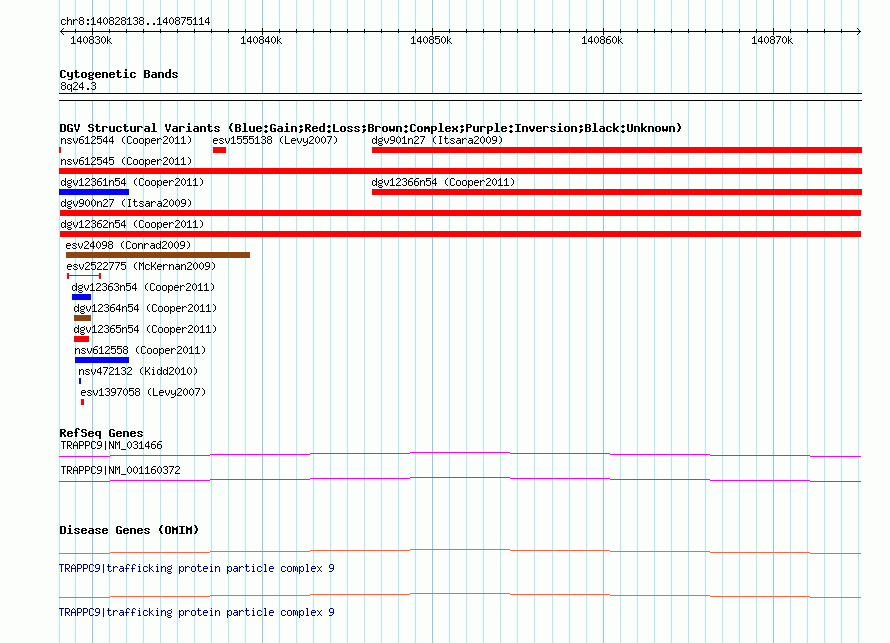The height and width of the screenshot is (643, 890).
Task: Click the 140860k ruler label
Action: pos(602,40)
